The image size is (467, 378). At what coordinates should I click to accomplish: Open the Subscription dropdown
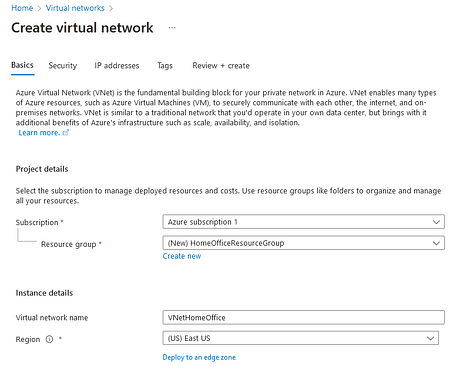point(303,222)
